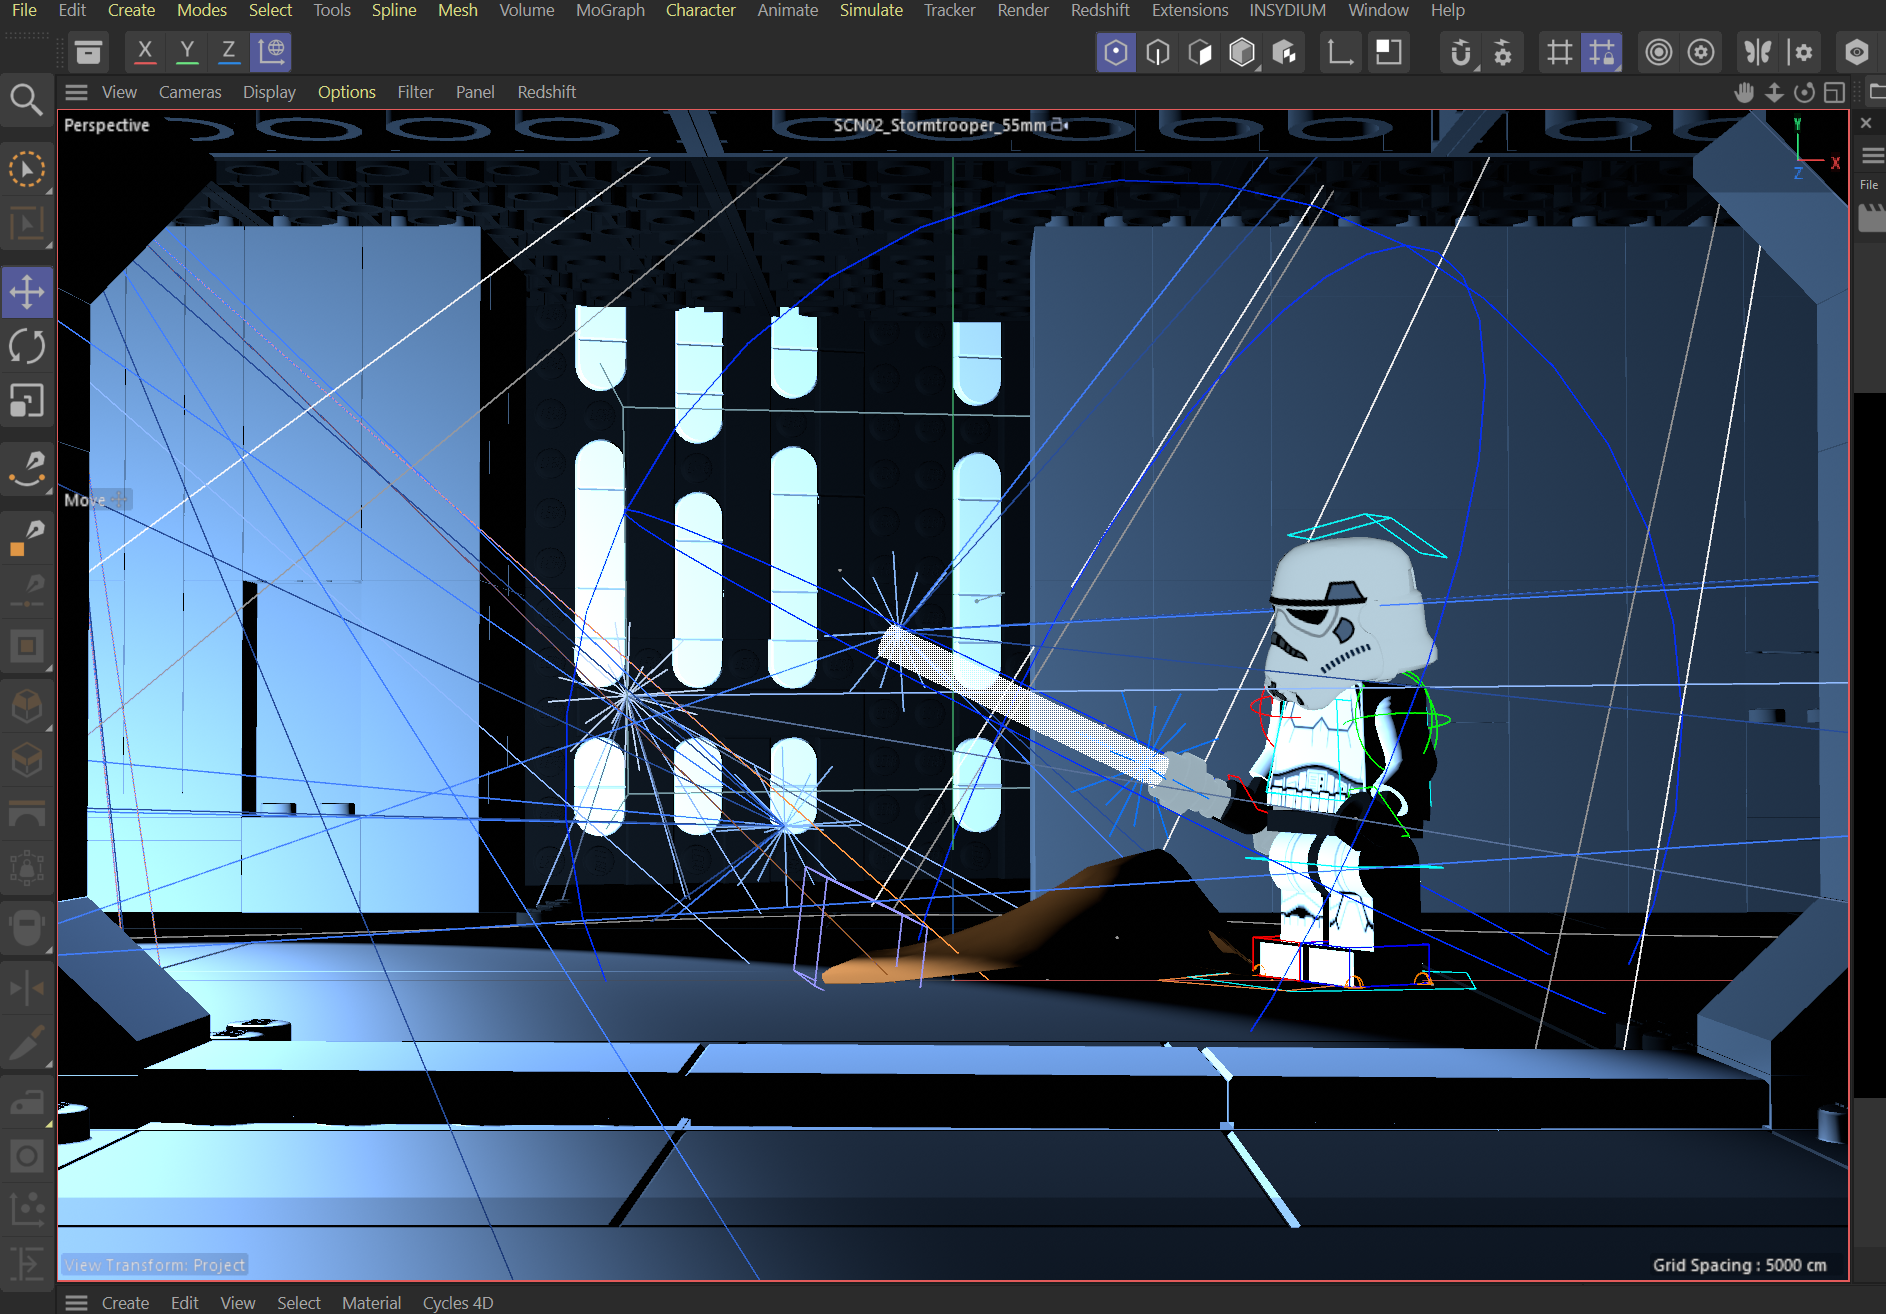The image size is (1886, 1314).
Task: Open the snap magnet options
Action: (x=1461, y=52)
